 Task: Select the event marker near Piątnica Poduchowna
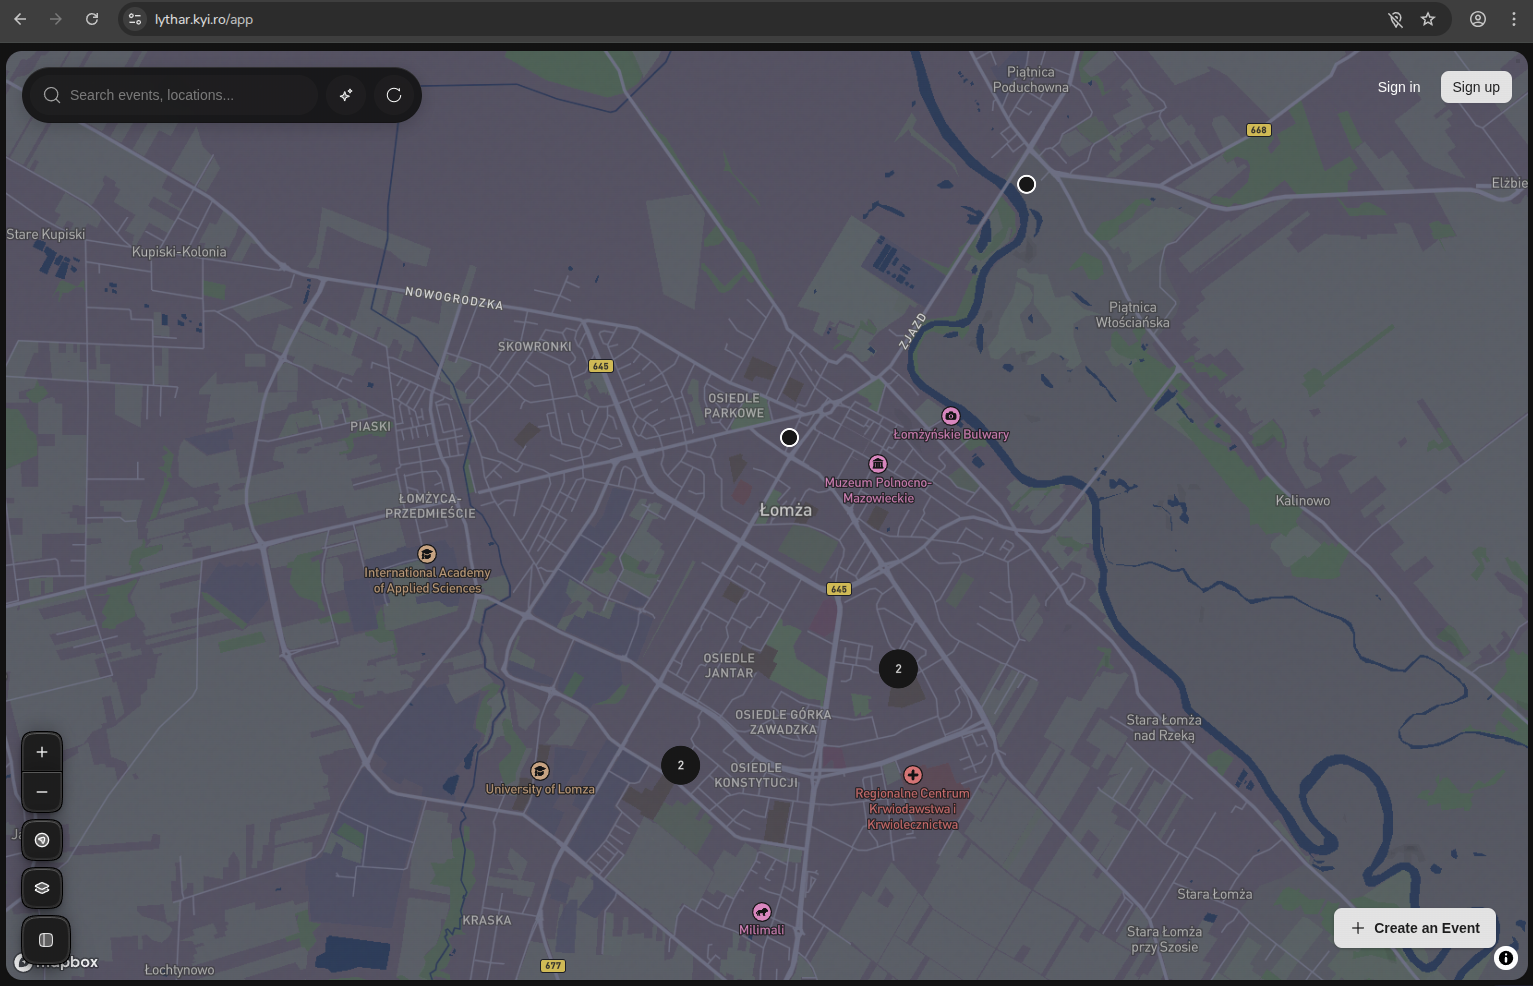click(x=1026, y=184)
